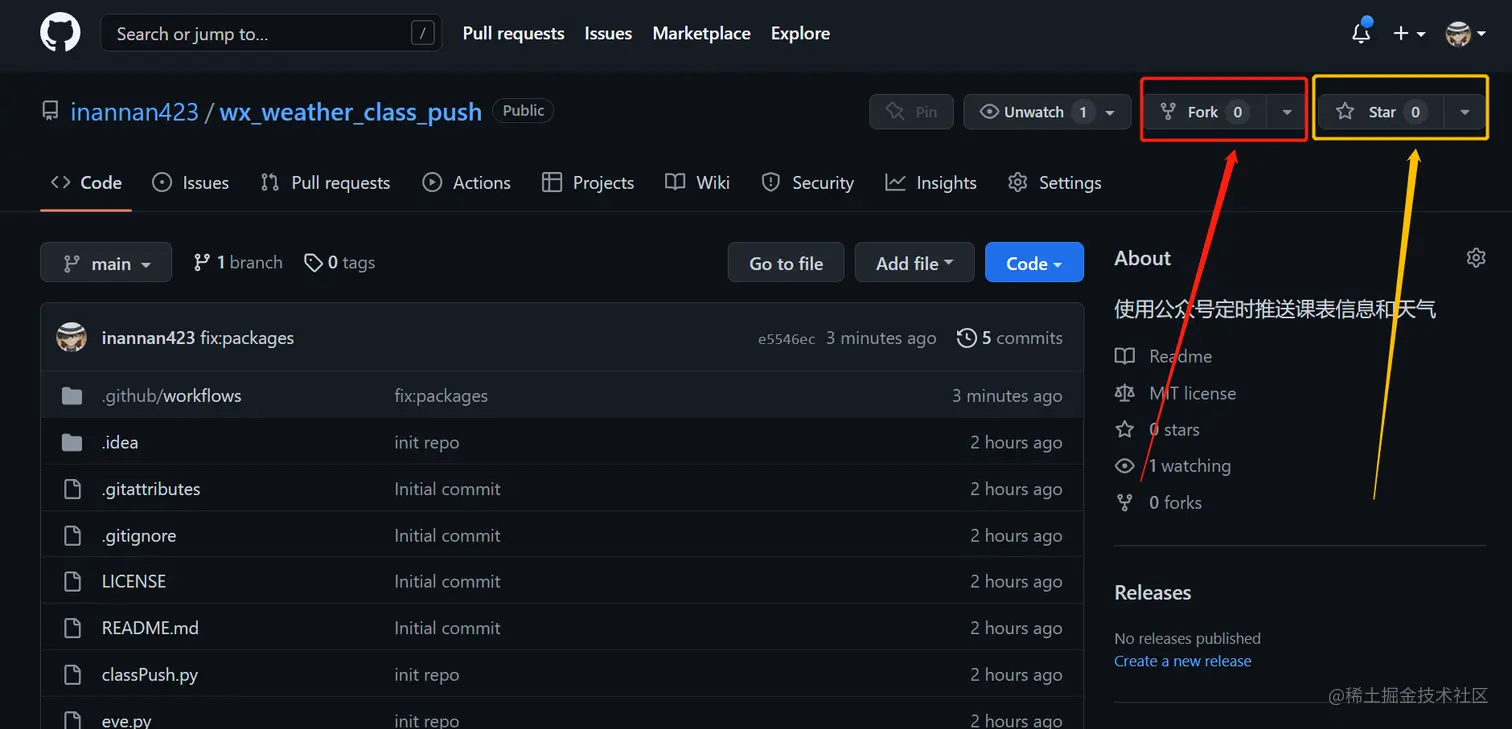Star the repository
The height and width of the screenshot is (729, 1512).
pyautogui.click(x=1381, y=112)
